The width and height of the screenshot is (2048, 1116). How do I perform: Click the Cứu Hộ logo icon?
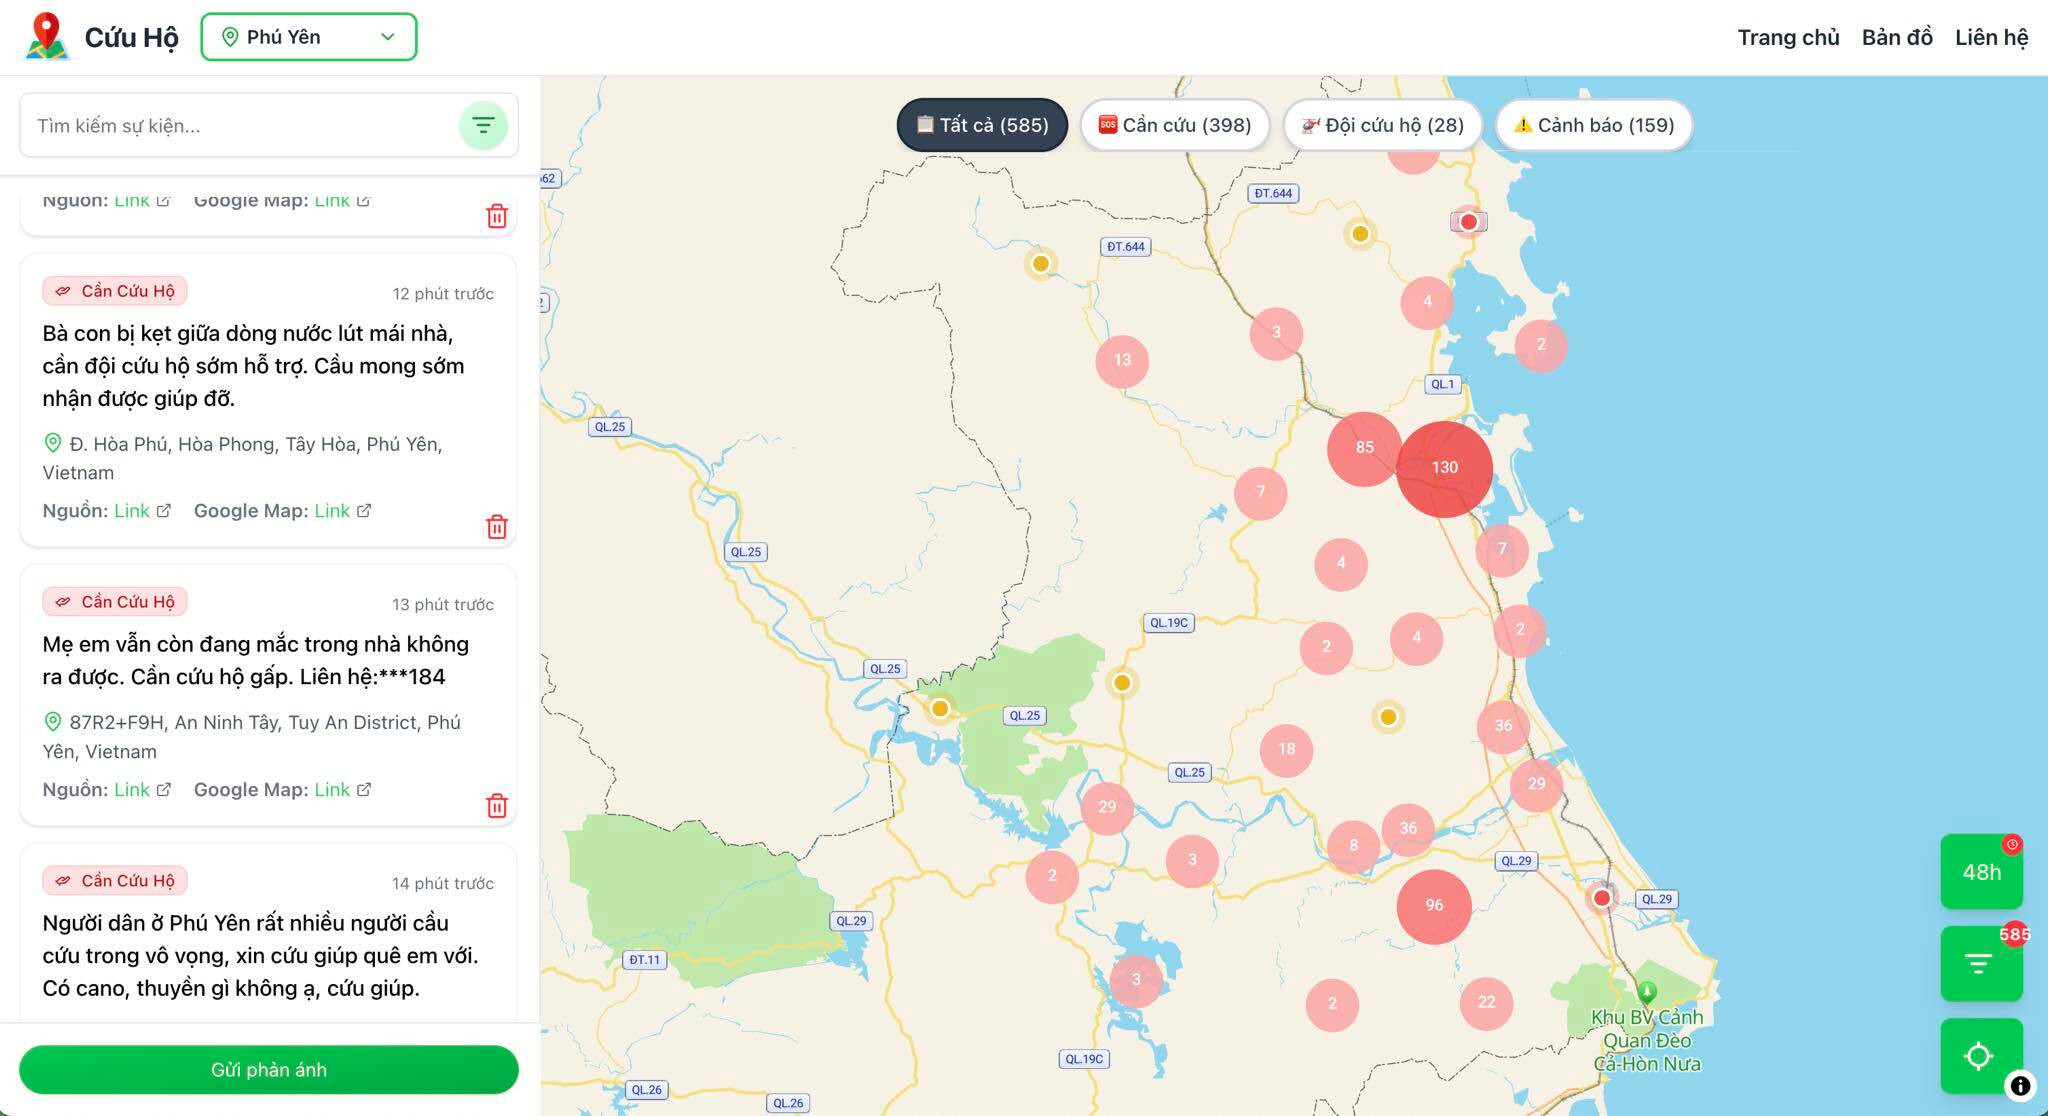[x=47, y=37]
